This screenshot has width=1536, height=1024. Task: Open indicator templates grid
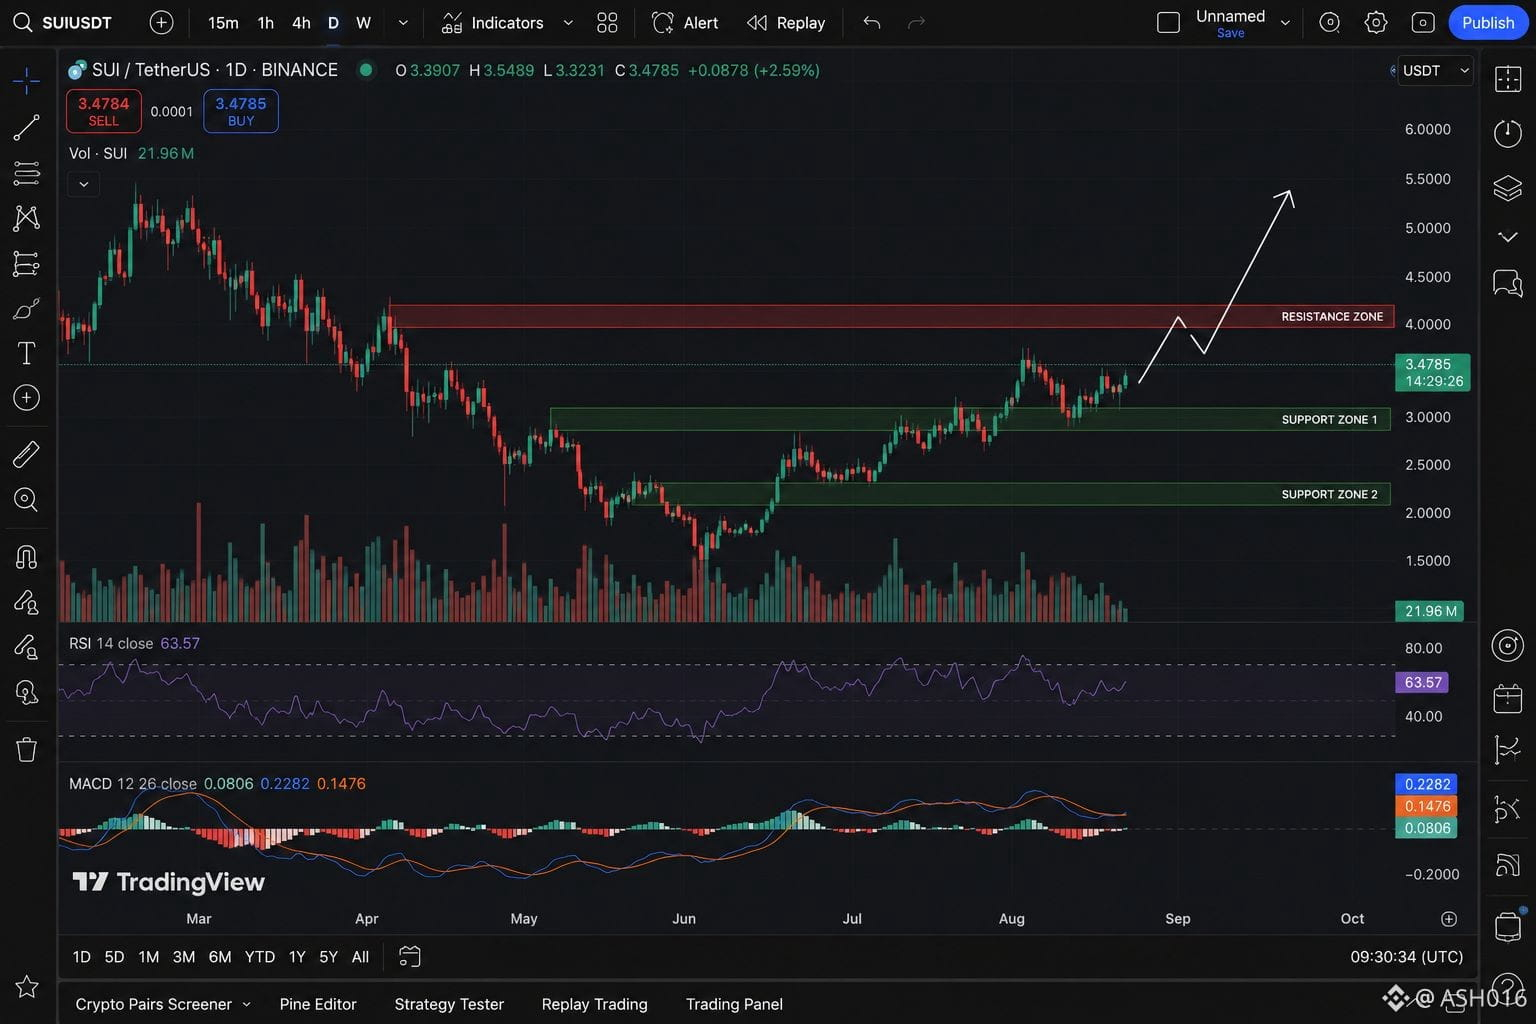(607, 23)
